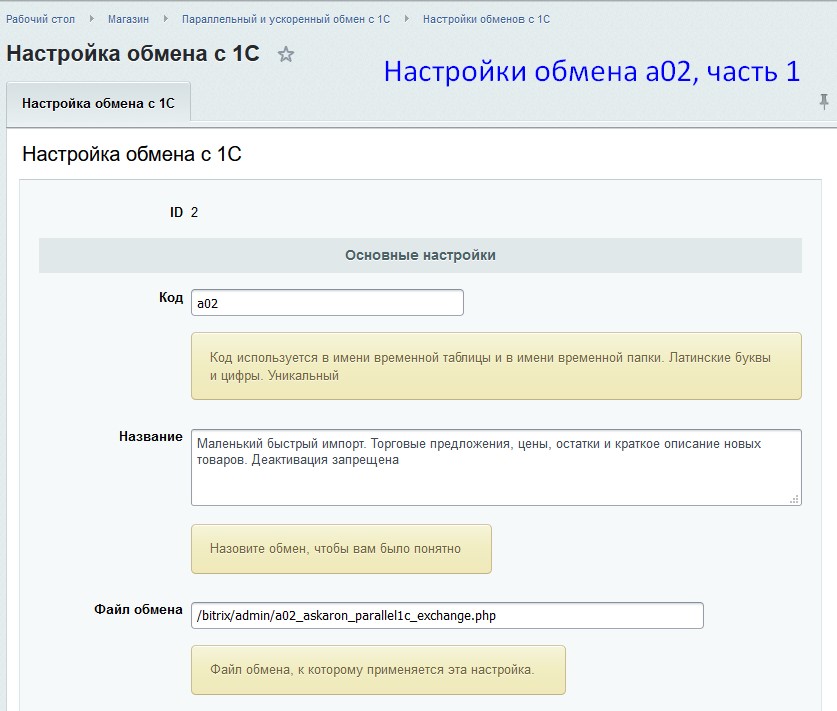
Task: Add page to favorites with star icon
Action: 286,55
